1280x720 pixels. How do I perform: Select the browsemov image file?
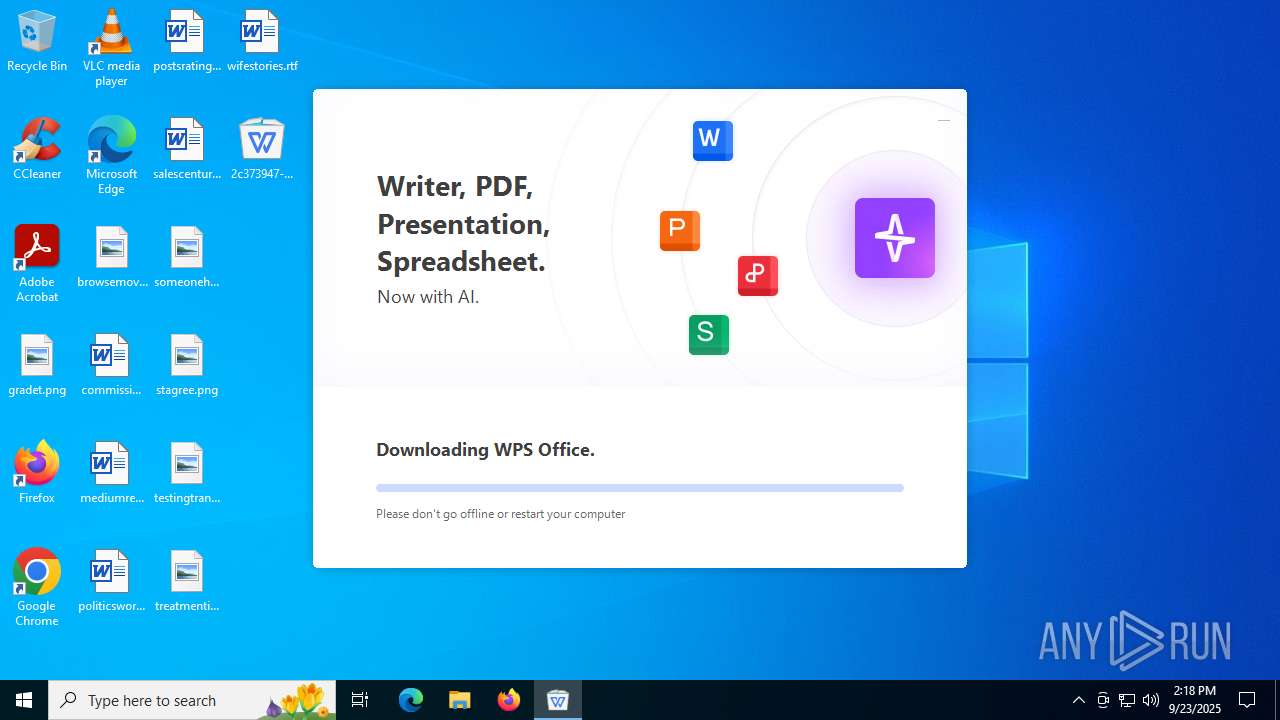coord(111,258)
